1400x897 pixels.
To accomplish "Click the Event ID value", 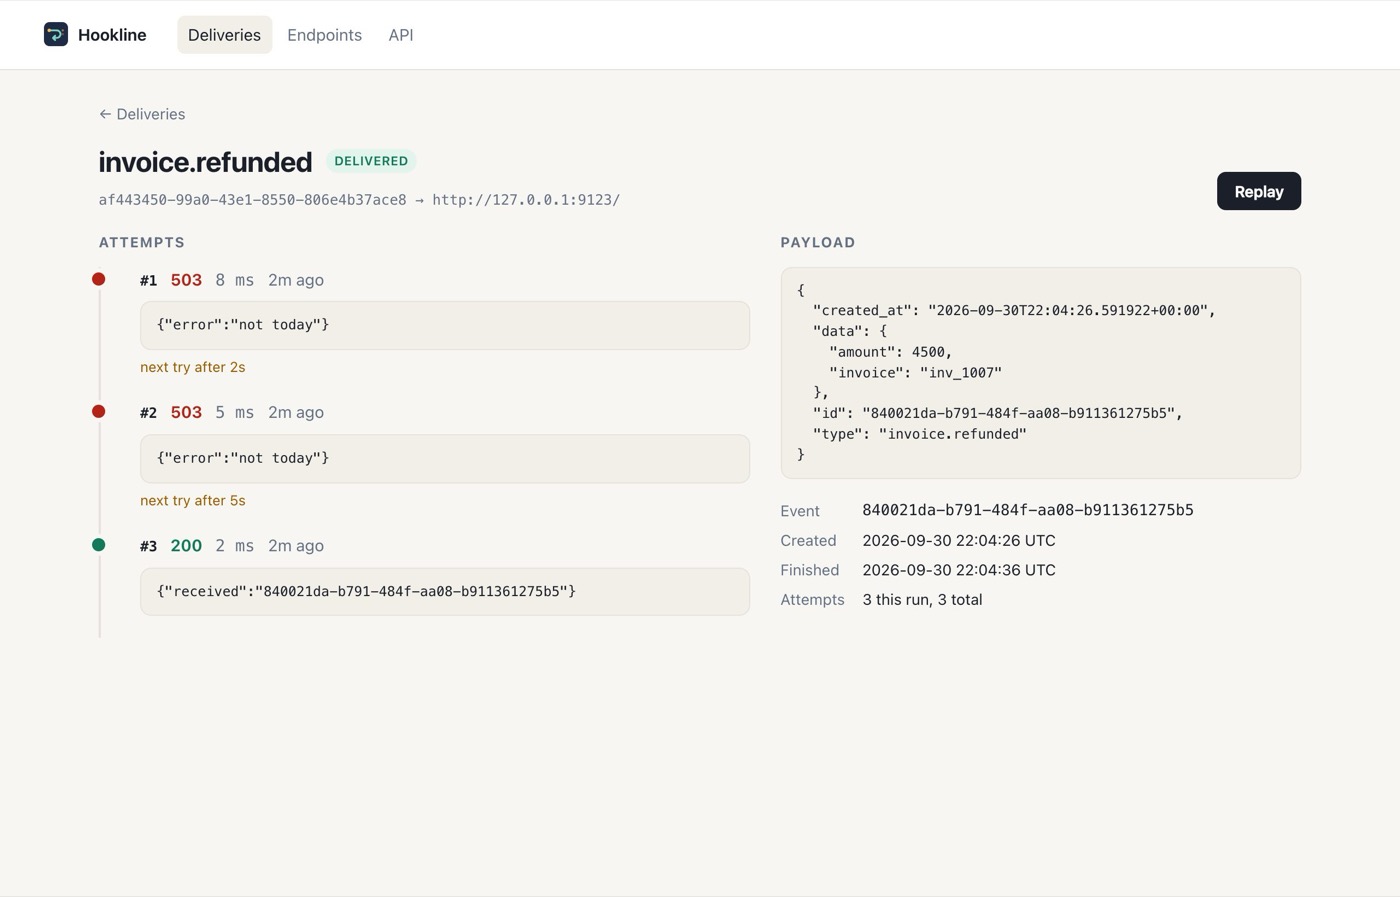I will click(1028, 510).
